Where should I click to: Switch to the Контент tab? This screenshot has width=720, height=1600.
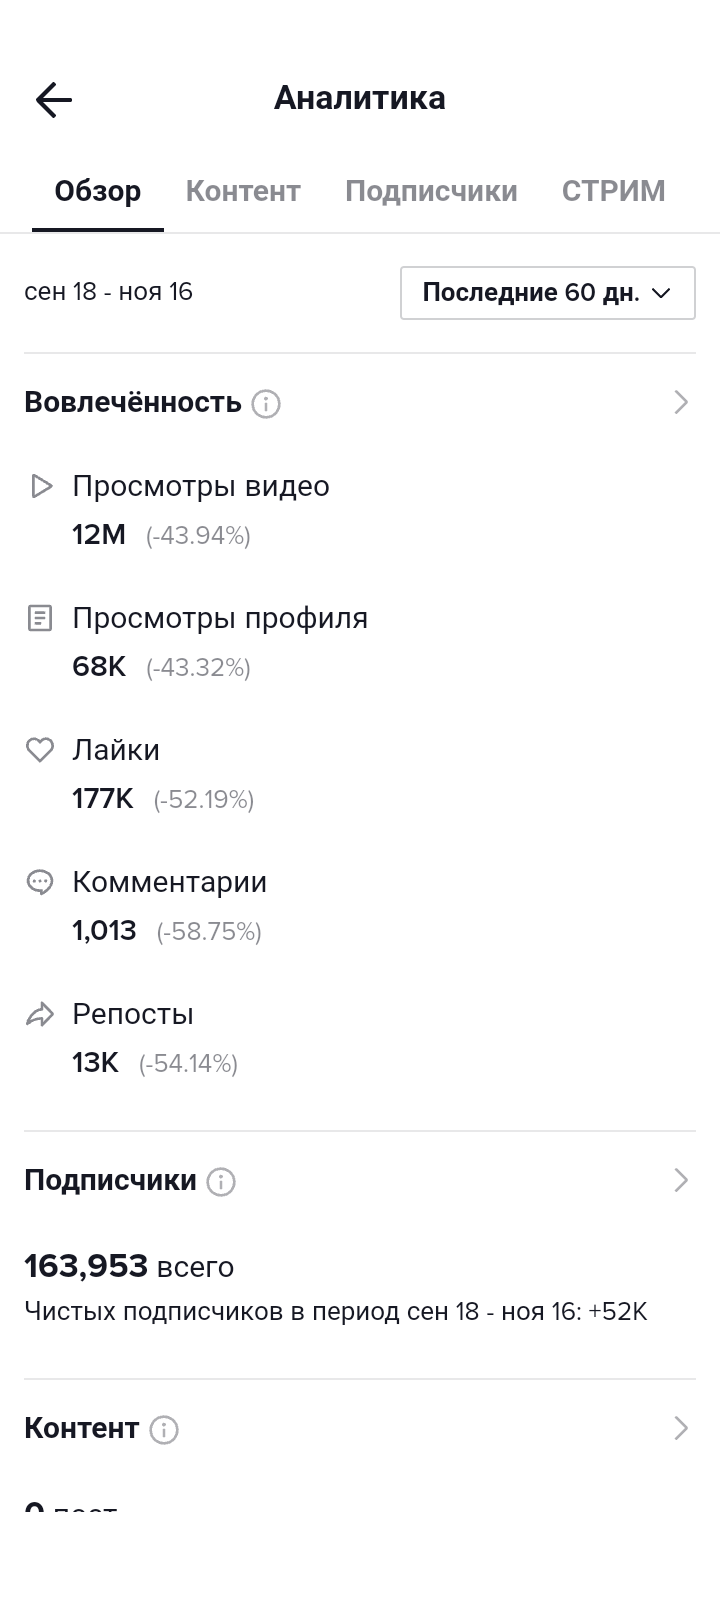point(242,190)
